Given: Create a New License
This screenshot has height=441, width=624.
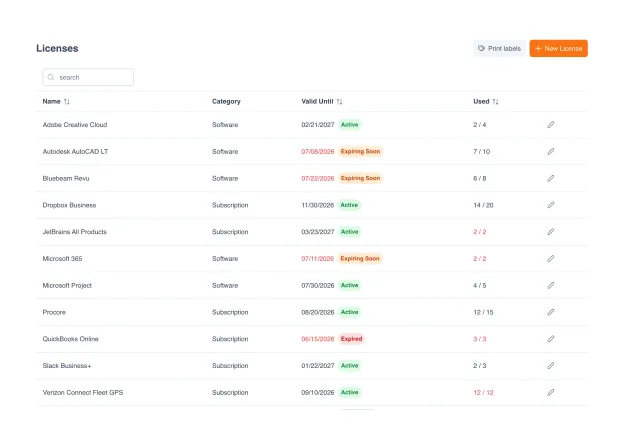Looking at the screenshot, I should tap(558, 49).
